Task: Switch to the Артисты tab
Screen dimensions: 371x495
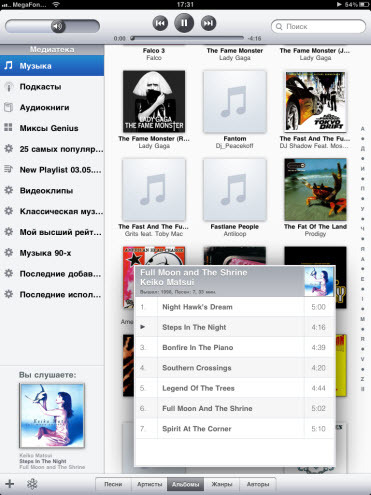Action: [x=149, y=484]
